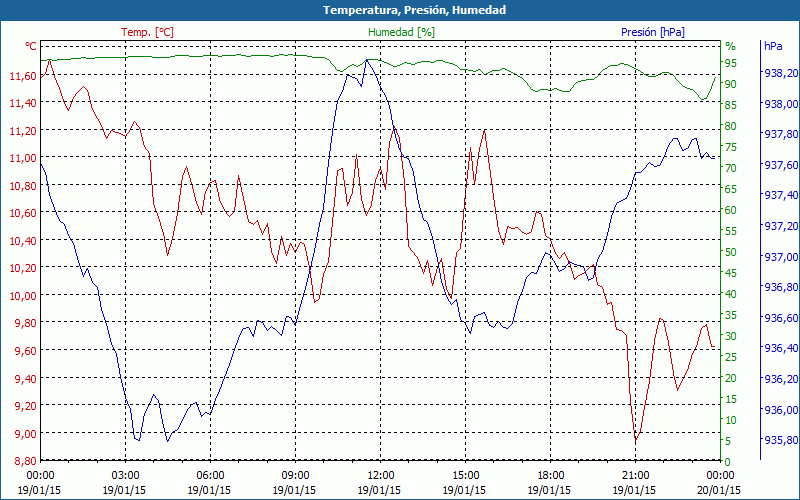Viewport: 800px width, 500px height.
Task: Click the 10,40 temperature axis value
Action: point(23,241)
